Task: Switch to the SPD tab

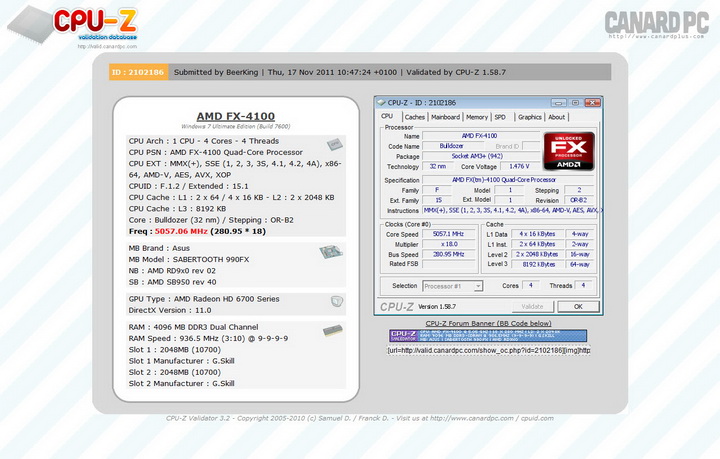Action: pos(500,117)
